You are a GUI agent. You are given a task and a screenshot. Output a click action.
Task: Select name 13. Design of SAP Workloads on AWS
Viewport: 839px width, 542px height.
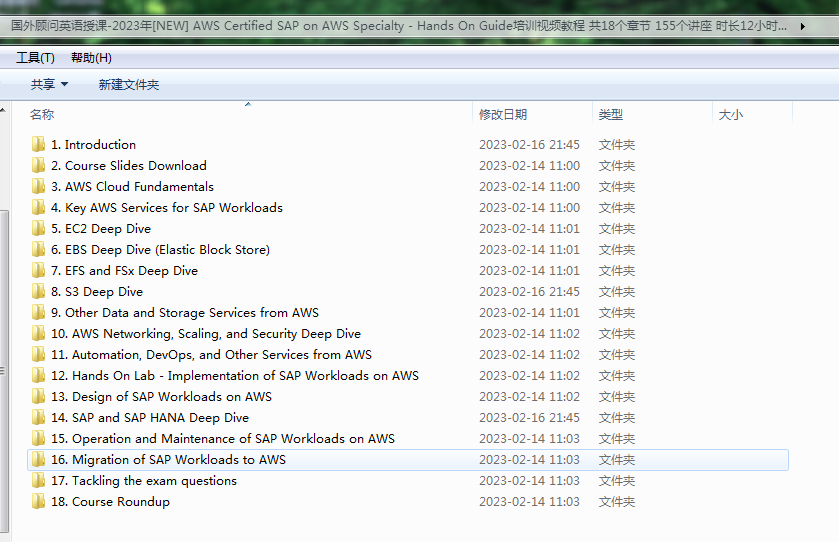pos(162,396)
